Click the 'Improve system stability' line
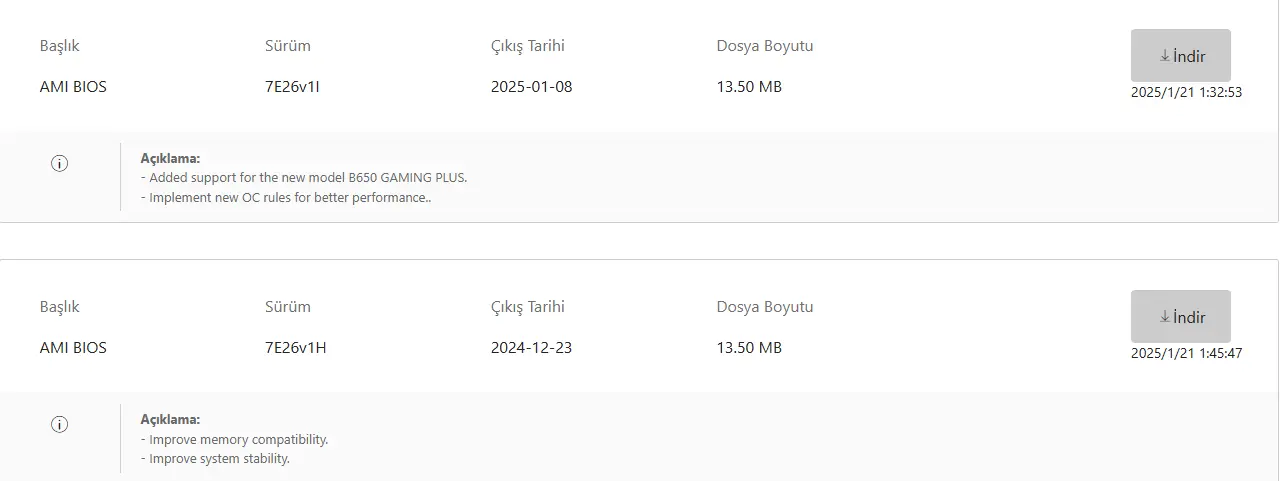Screen dimensions: 1280x481 coord(215,459)
